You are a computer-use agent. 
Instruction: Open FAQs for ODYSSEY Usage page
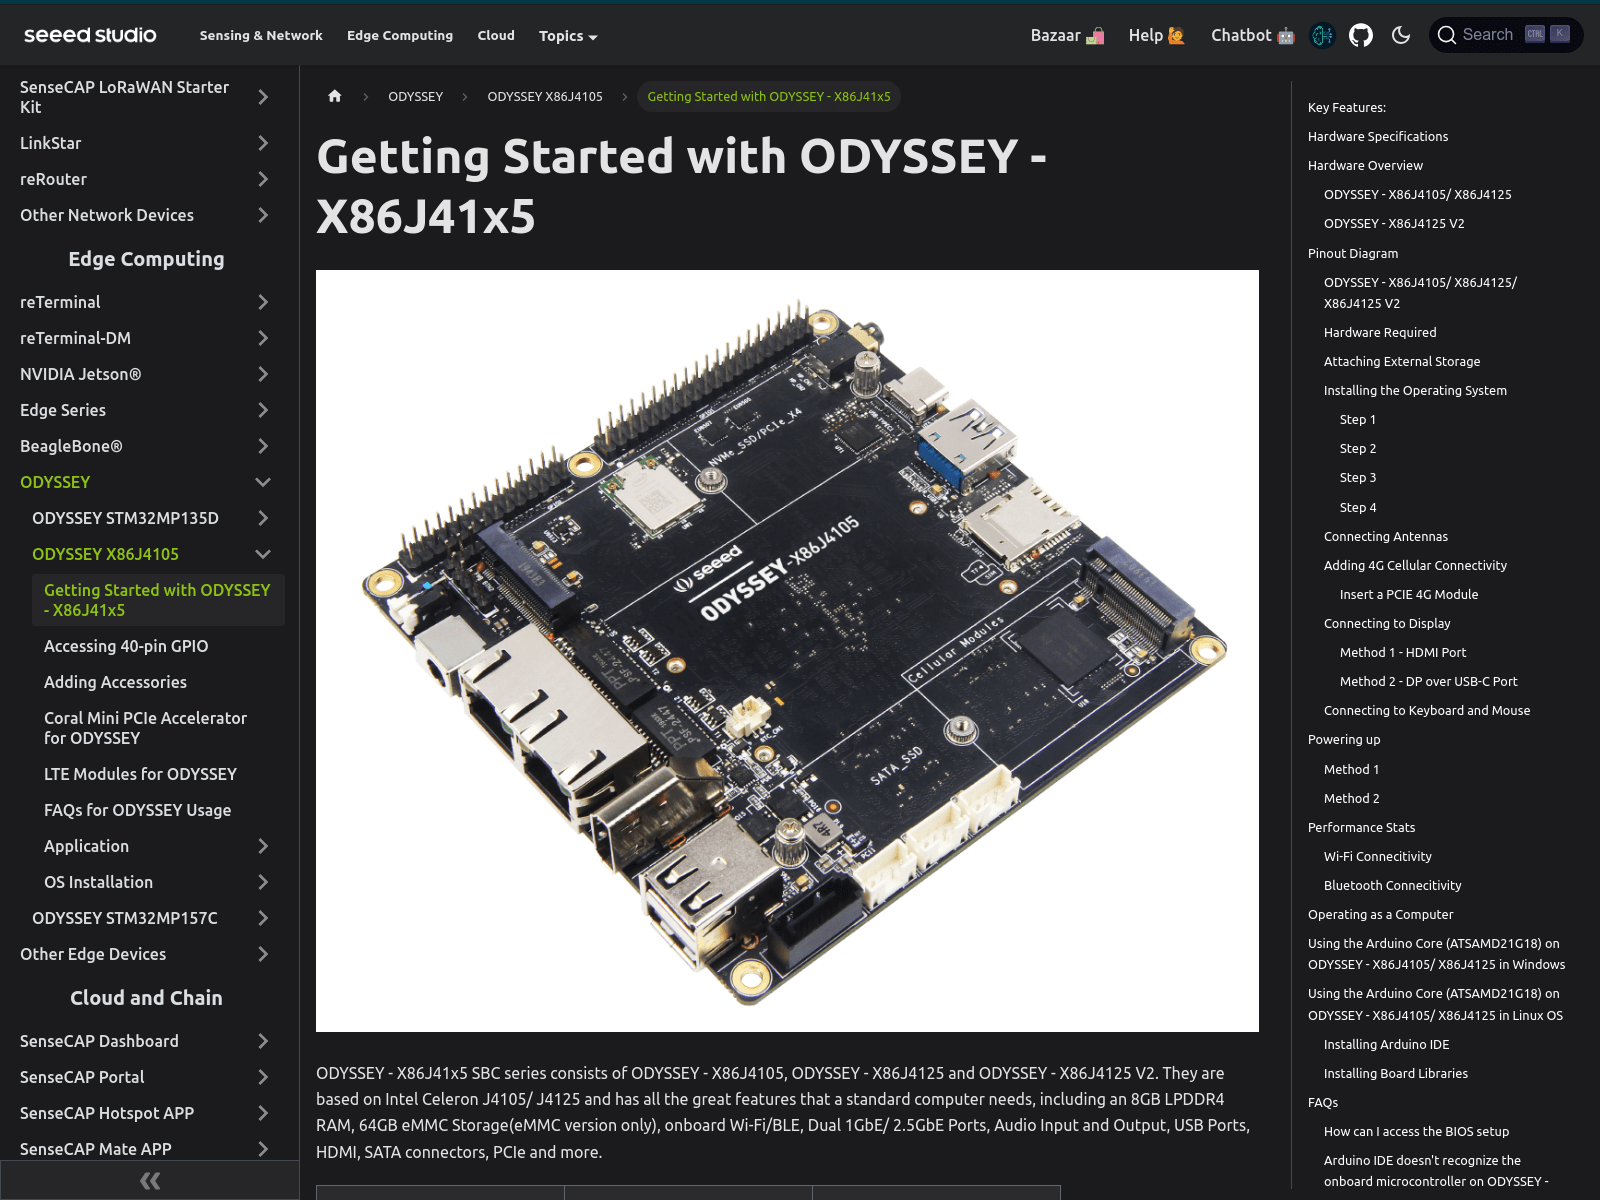[x=137, y=810]
